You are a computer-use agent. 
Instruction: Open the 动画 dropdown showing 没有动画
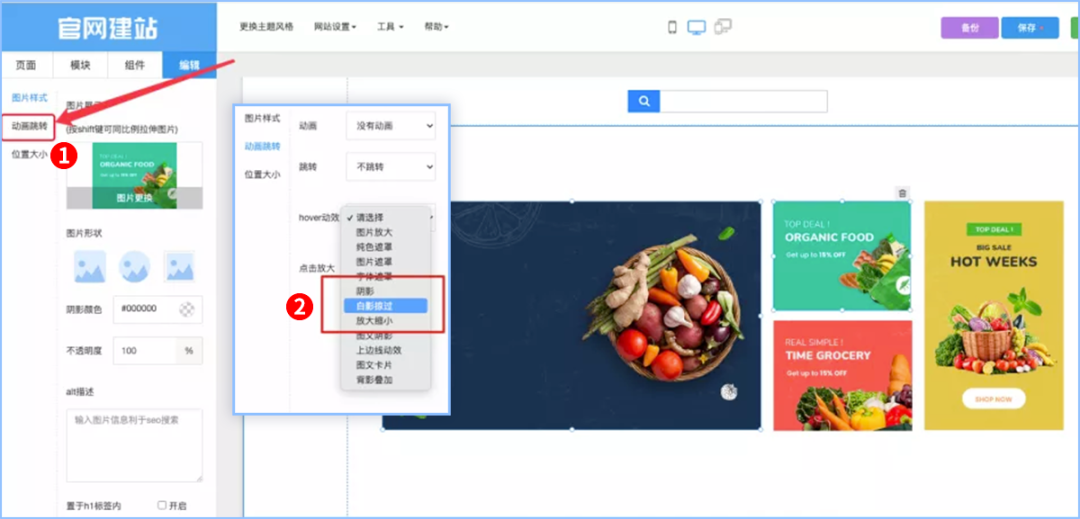390,126
